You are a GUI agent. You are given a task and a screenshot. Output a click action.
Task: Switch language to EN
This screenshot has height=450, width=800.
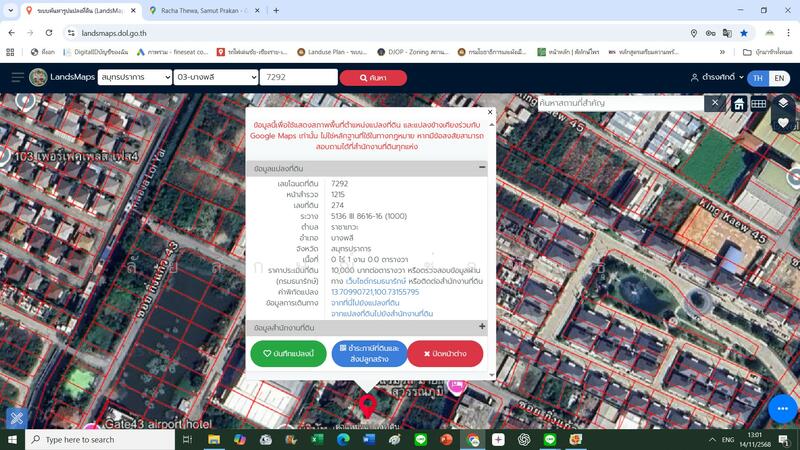pyautogui.click(x=780, y=77)
